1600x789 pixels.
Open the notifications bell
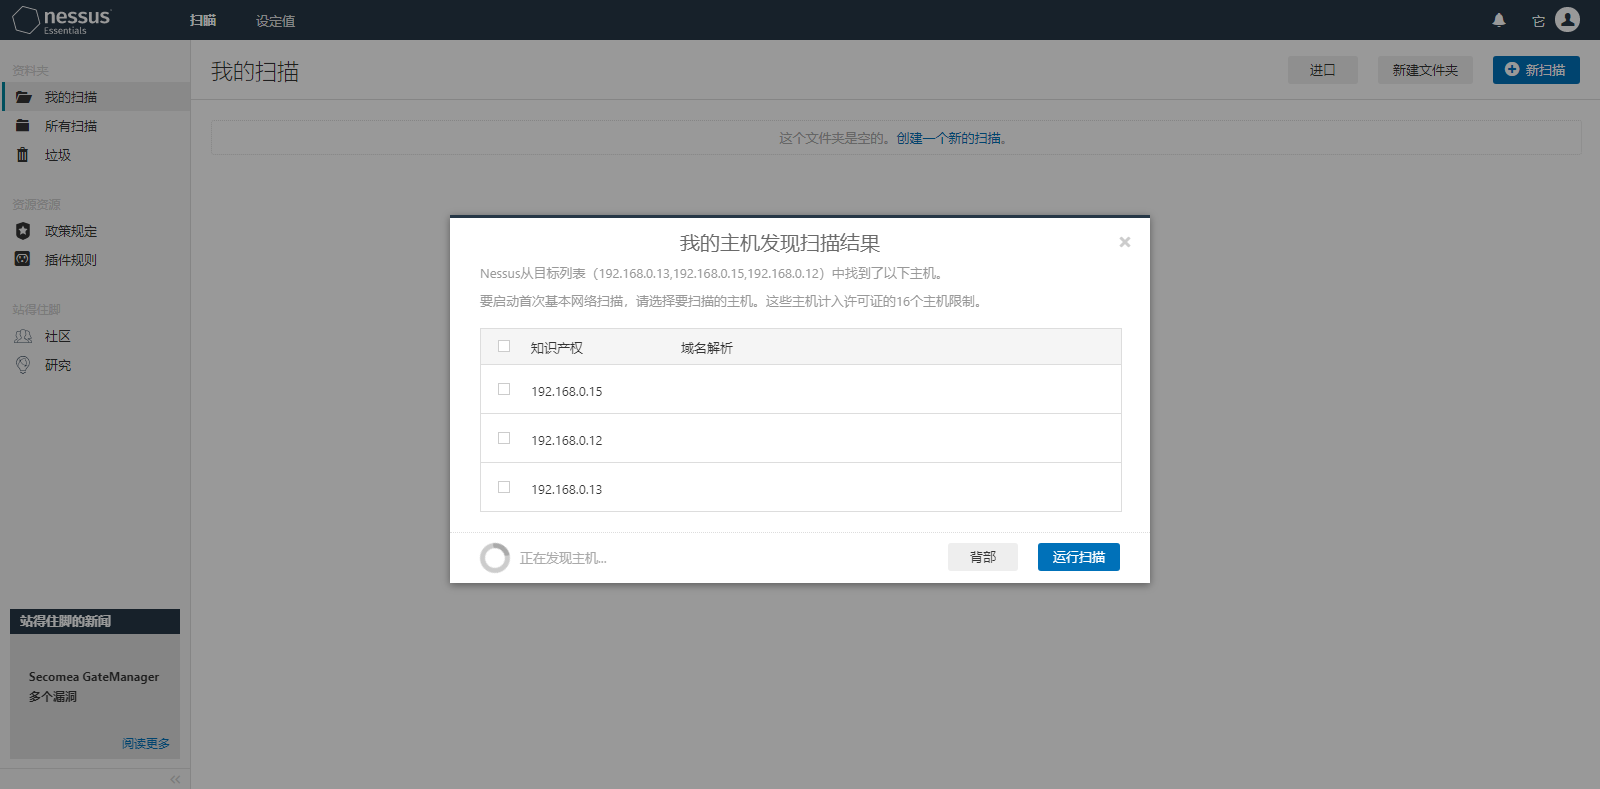(x=1499, y=20)
